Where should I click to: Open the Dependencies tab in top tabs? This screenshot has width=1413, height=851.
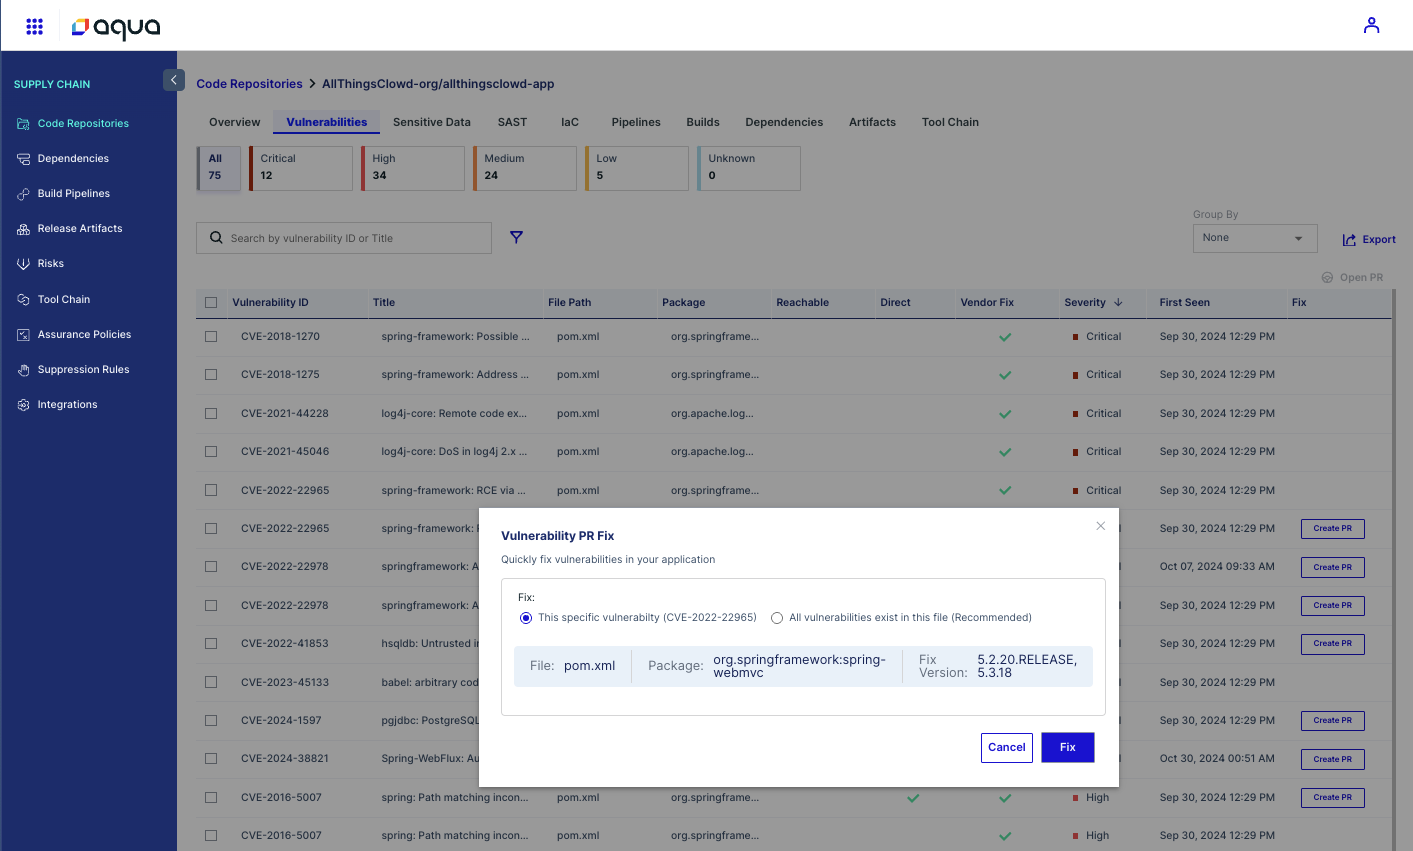point(784,122)
